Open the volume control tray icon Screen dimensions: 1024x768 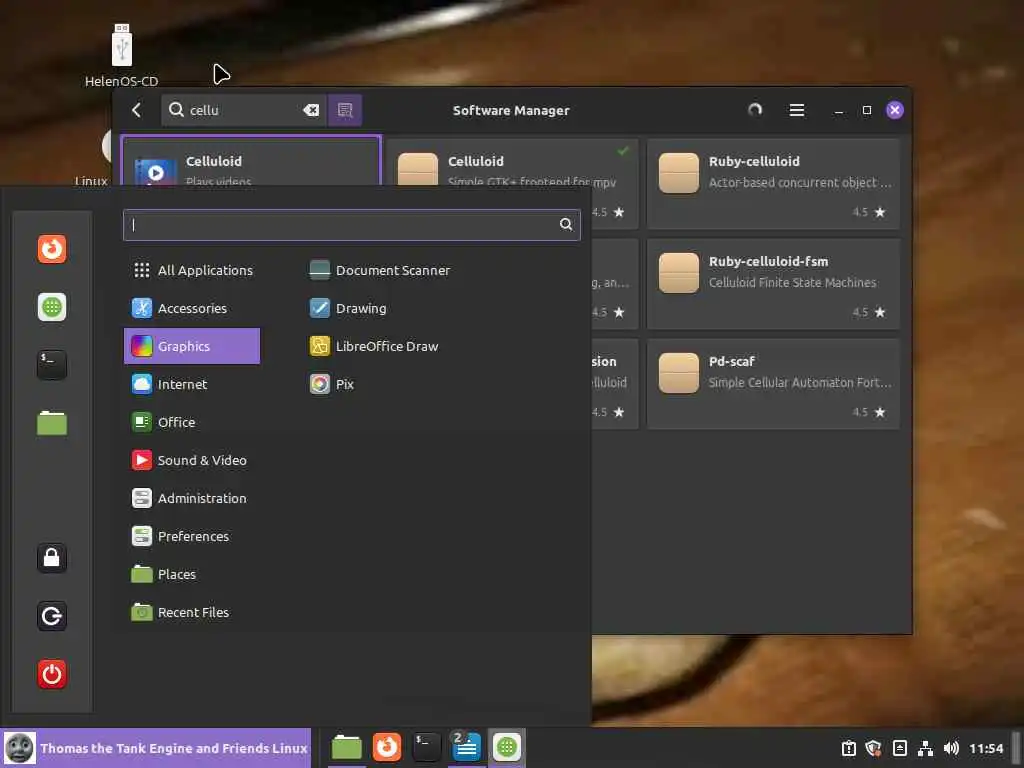coord(951,748)
